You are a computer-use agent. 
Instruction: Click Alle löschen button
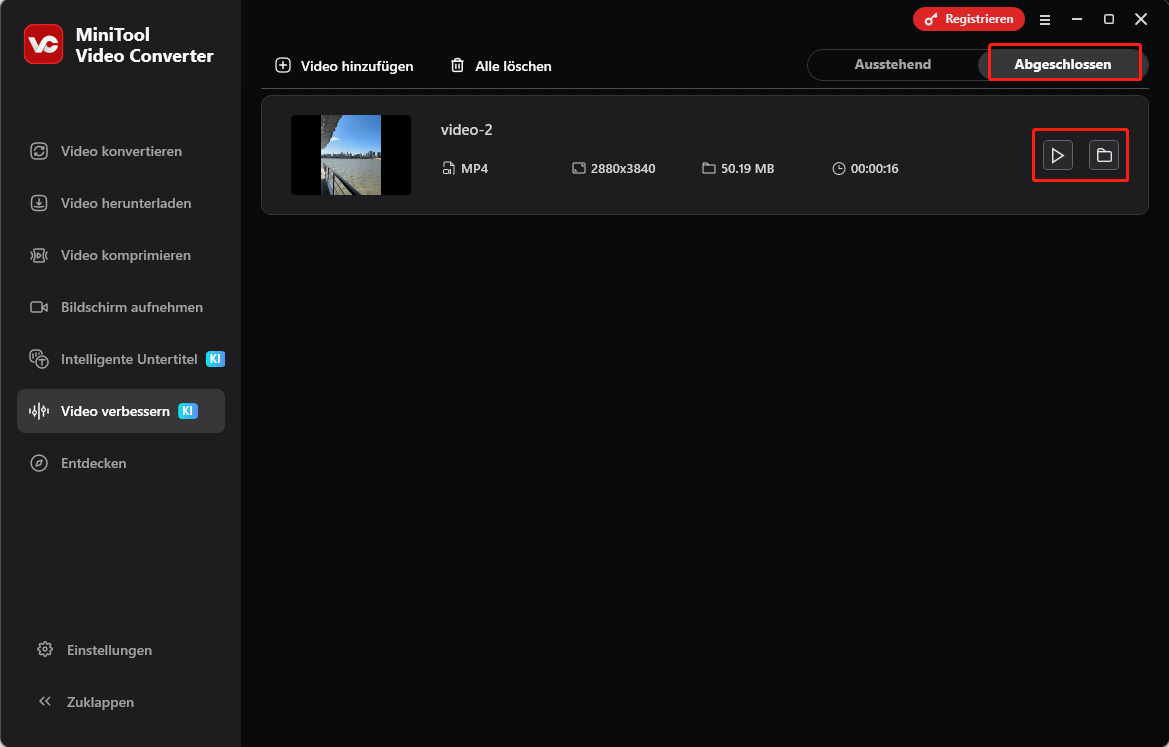pos(501,66)
